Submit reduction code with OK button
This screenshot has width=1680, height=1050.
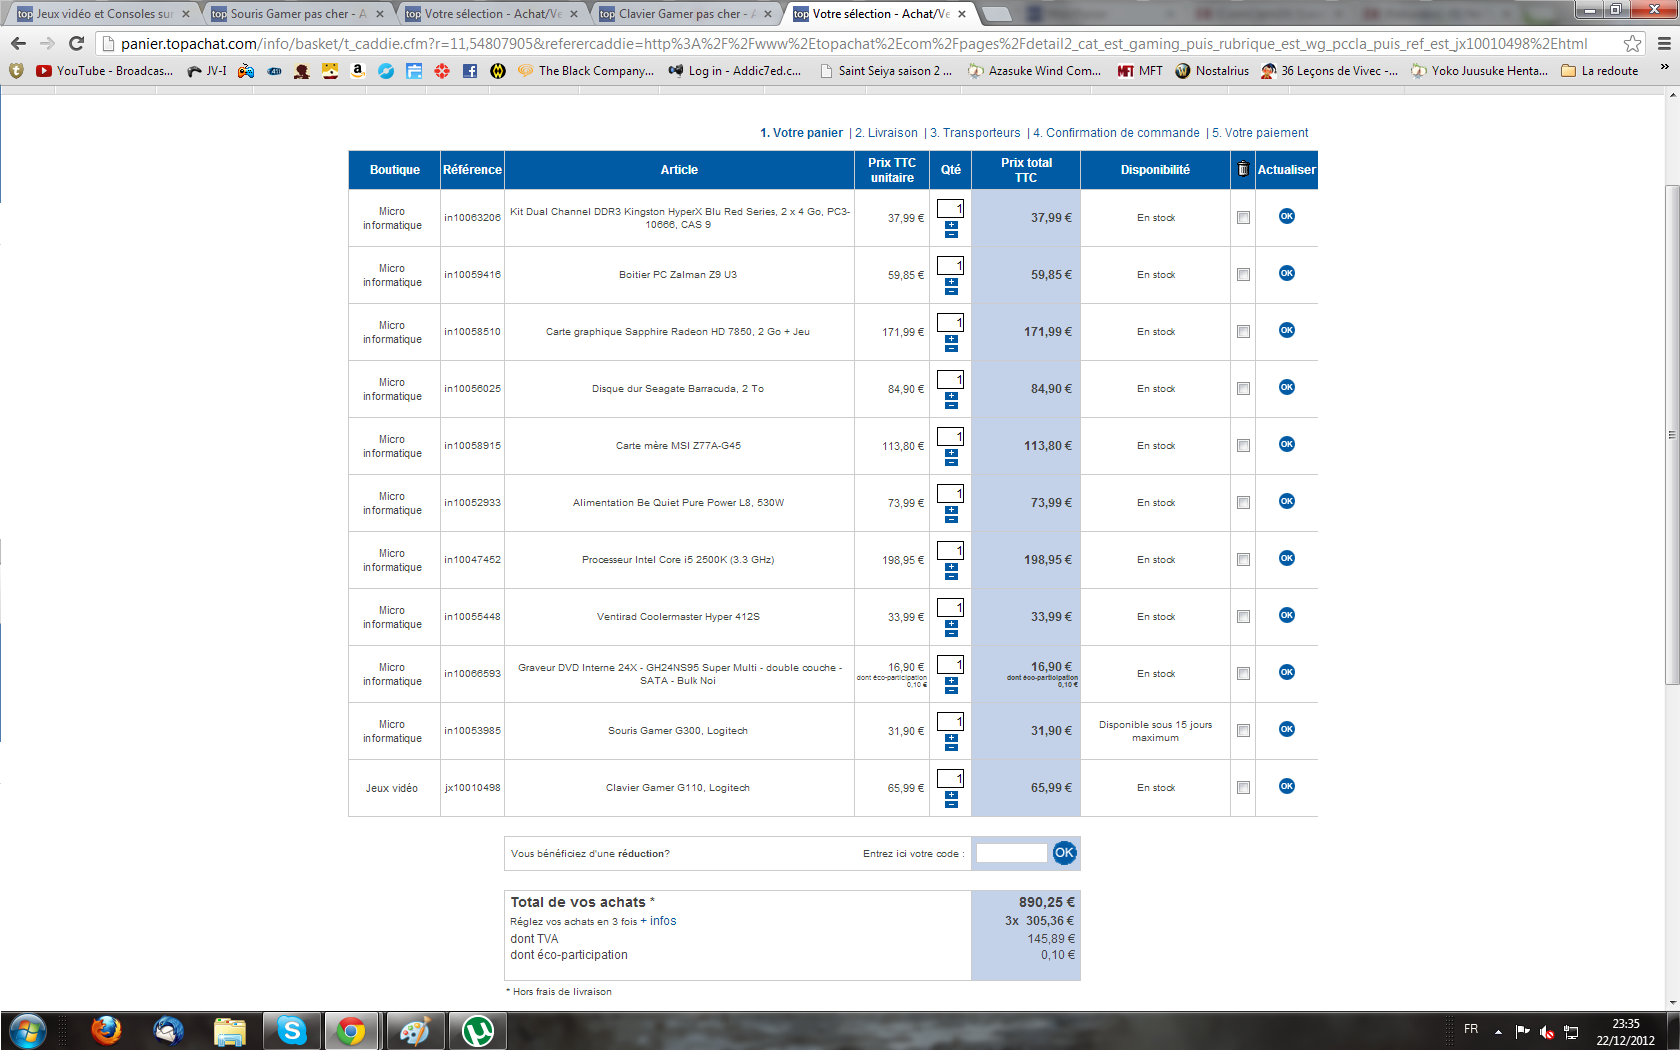click(1064, 853)
